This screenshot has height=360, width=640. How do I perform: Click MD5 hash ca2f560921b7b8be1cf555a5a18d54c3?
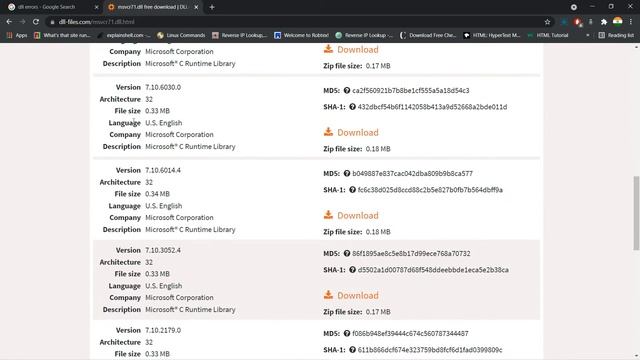pos(411,90)
